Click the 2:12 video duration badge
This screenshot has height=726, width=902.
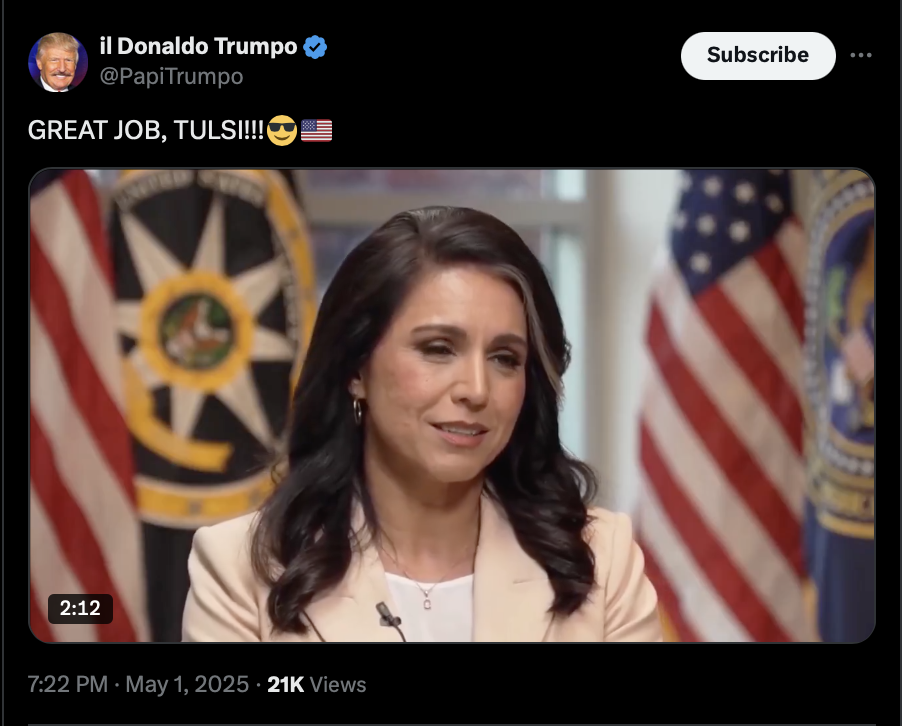(x=80, y=608)
